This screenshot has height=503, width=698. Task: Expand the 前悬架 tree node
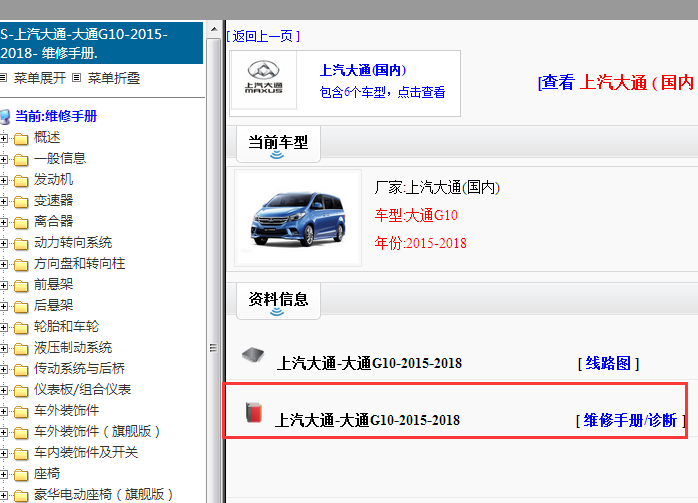(x=4, y=285)
